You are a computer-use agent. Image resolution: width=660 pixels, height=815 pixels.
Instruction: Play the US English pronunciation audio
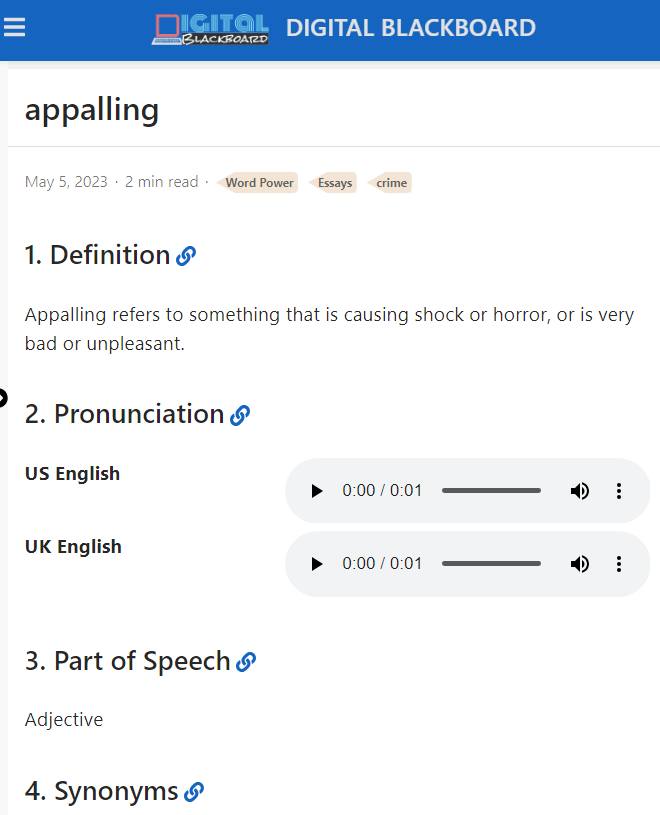pos(316,491)
